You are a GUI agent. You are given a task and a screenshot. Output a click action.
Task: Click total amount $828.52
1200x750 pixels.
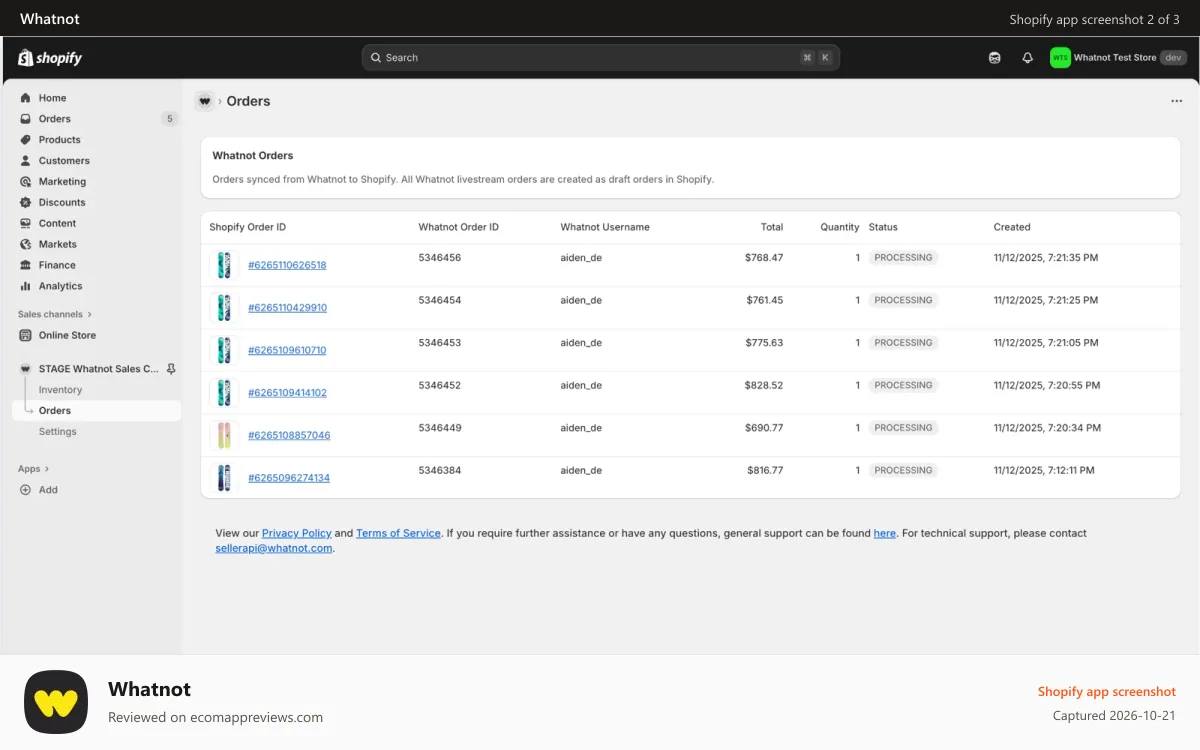[x=764, y=385]
